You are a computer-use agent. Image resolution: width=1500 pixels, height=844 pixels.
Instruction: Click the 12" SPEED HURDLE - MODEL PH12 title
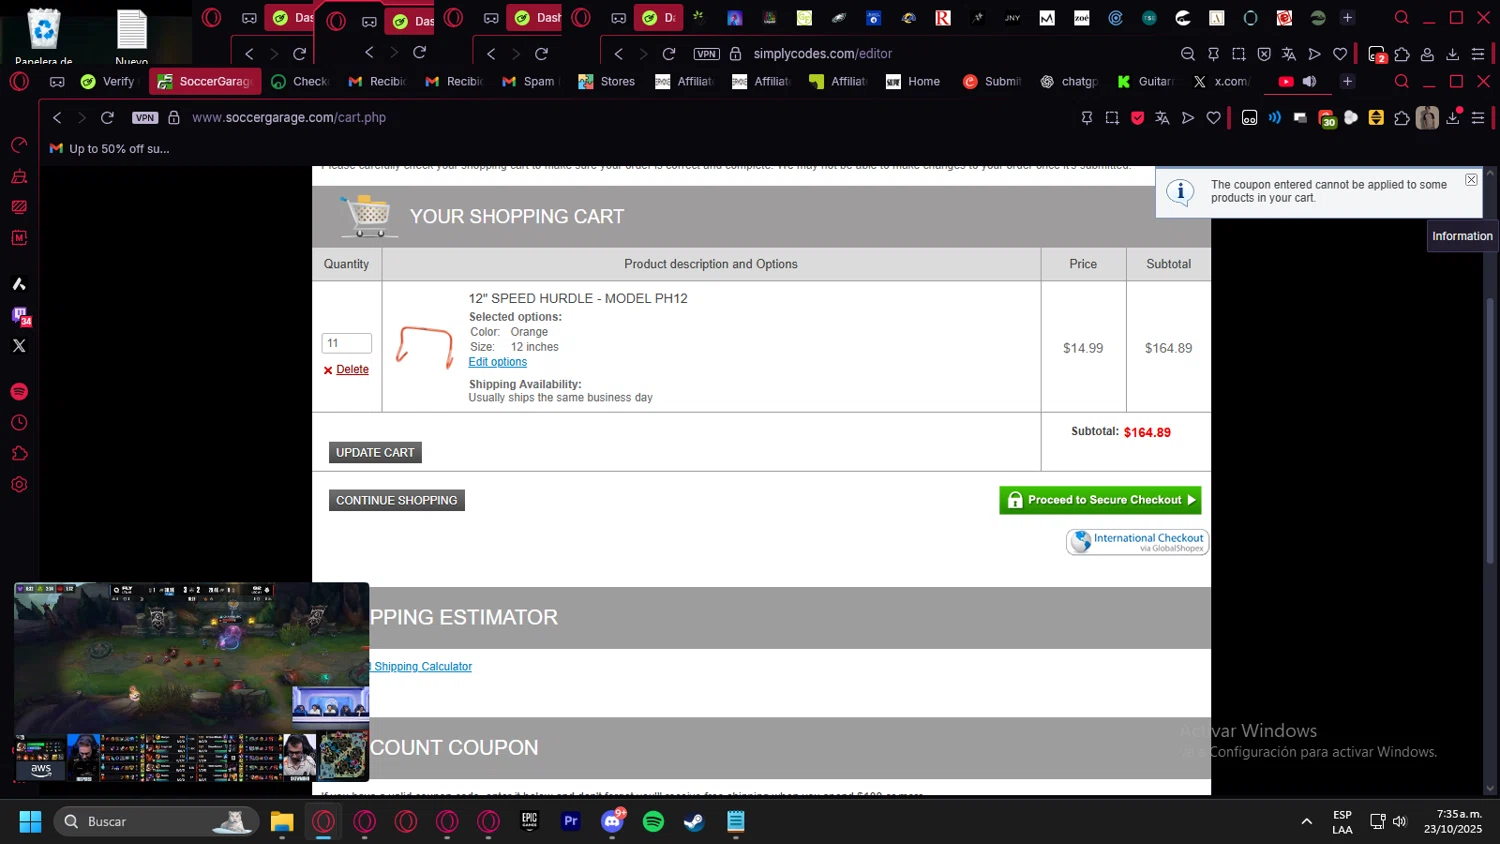pyautogui.click(x=578, y=298)
